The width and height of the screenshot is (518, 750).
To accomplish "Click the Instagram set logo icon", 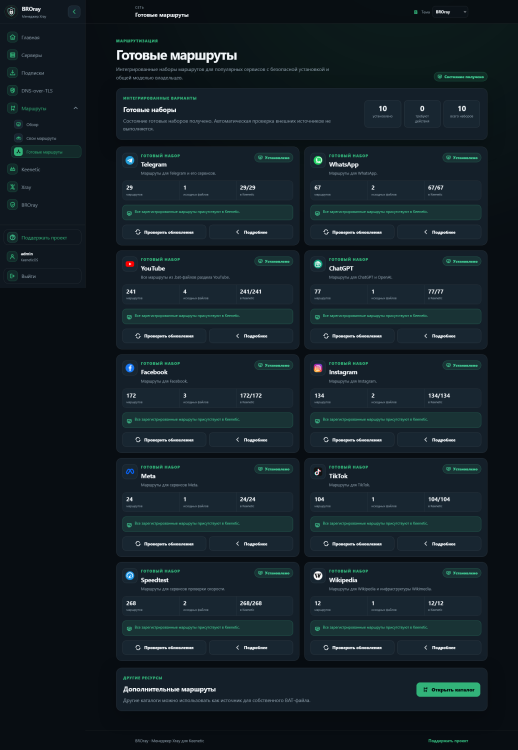I will tap(318, 368).
